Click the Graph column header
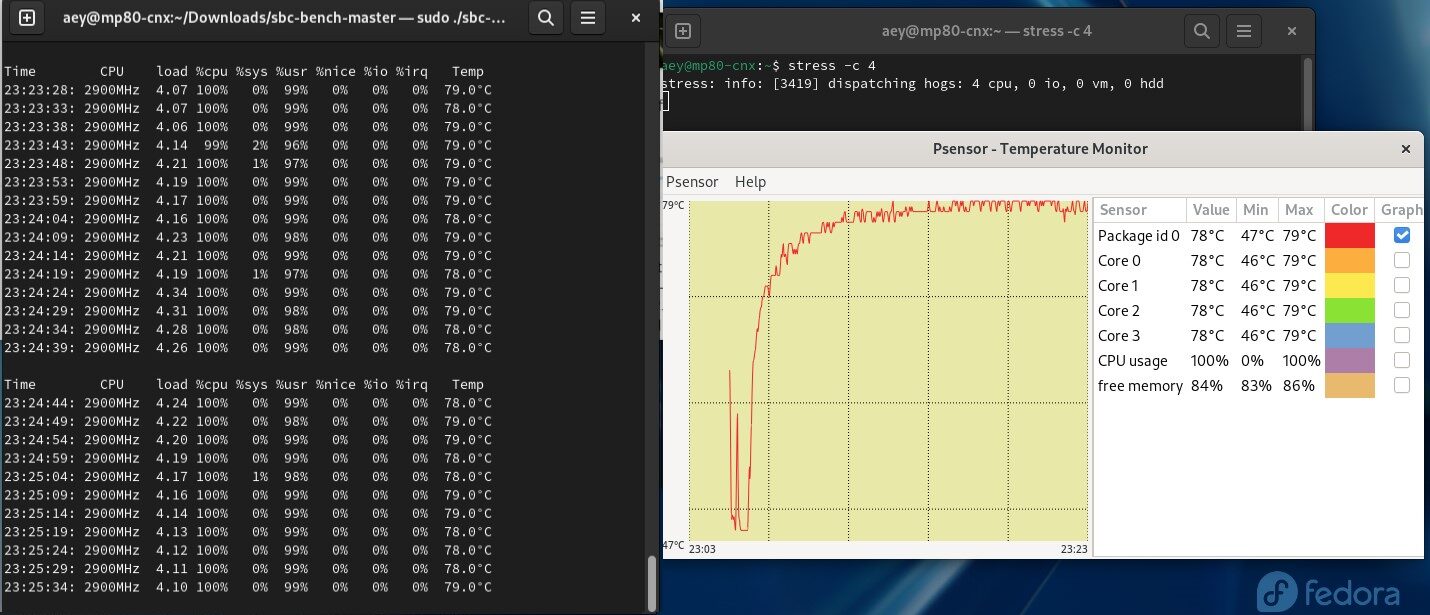The height and width of the screenshot is (615, 1430). [1400, 210]
